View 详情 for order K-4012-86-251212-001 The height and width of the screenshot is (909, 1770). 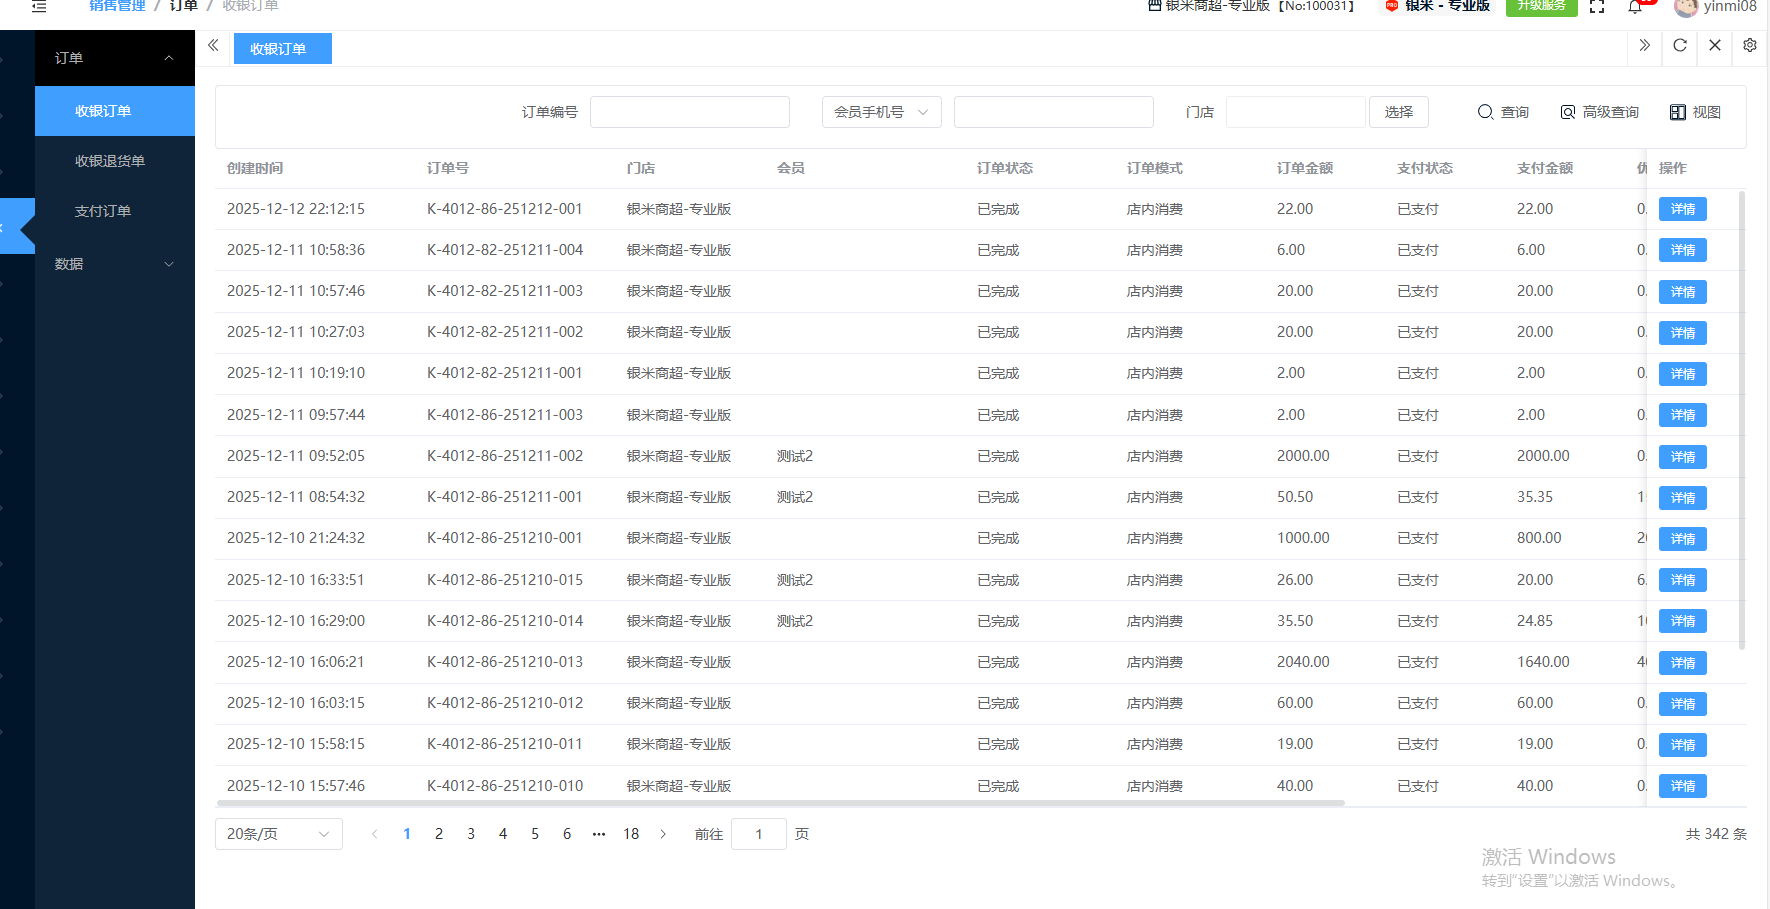[1682, 209]
